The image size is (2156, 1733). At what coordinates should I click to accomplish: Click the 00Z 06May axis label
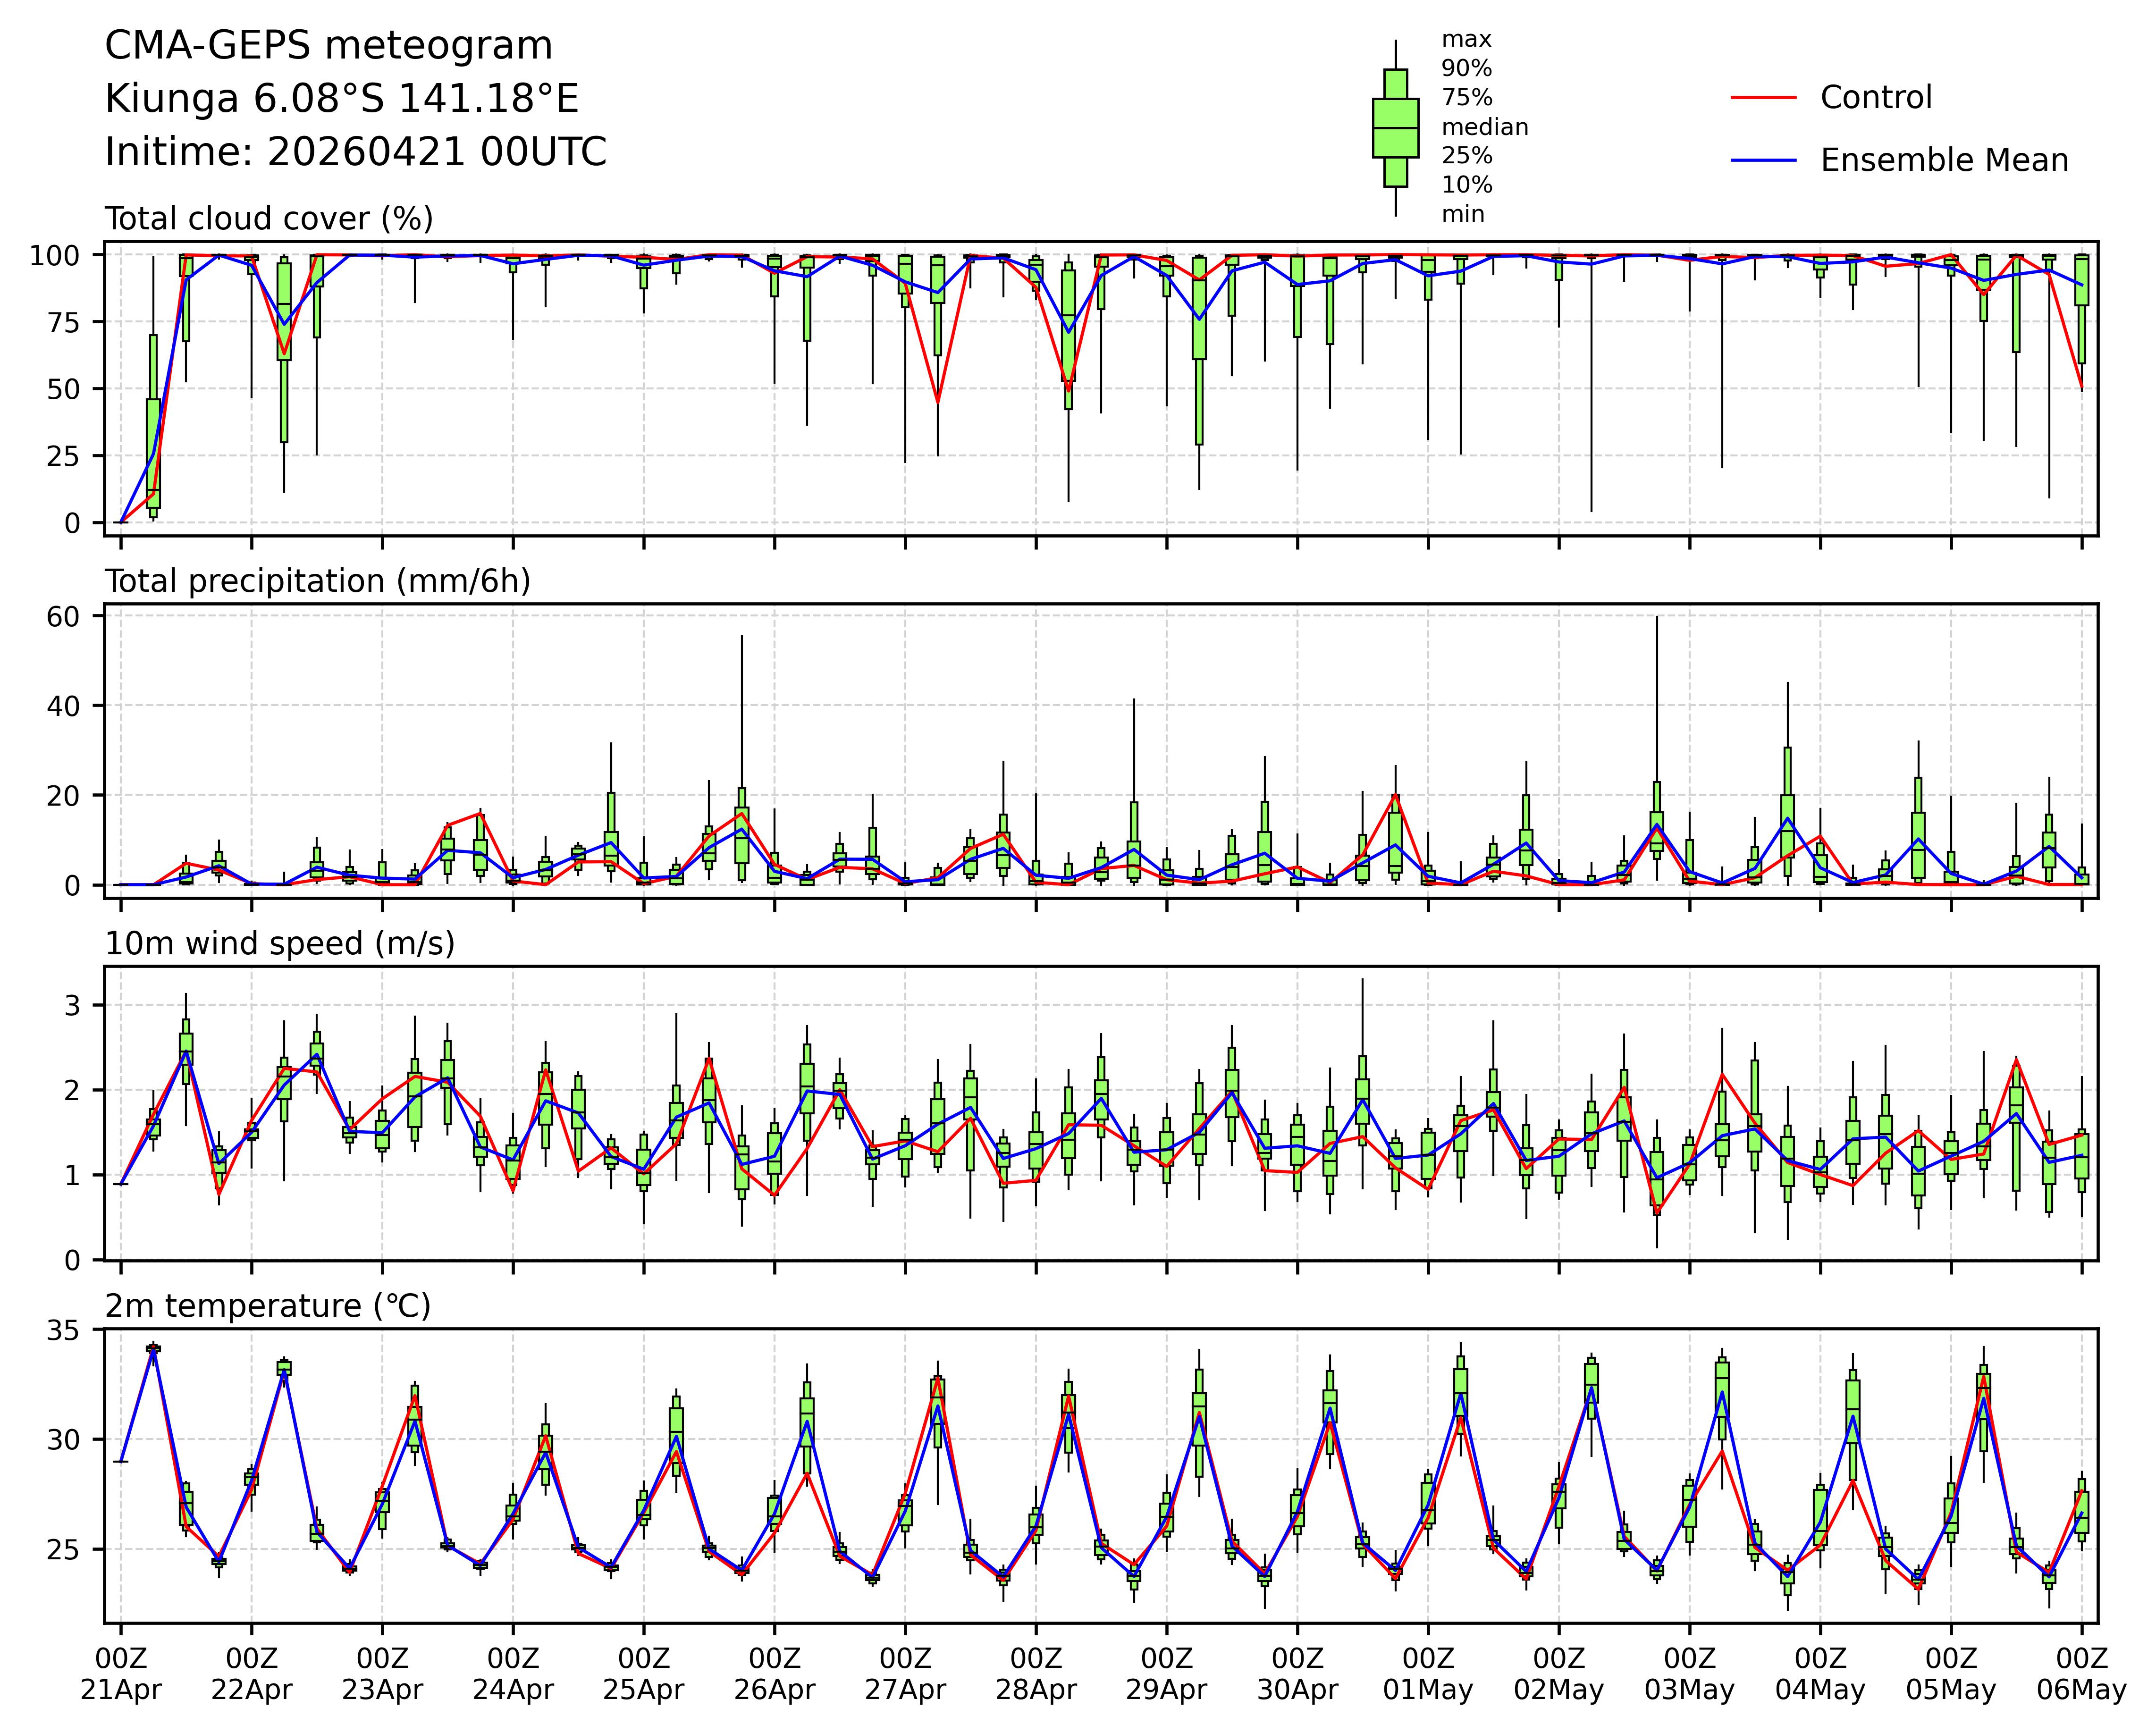pyautogui.click(x=2081, y=1675)
